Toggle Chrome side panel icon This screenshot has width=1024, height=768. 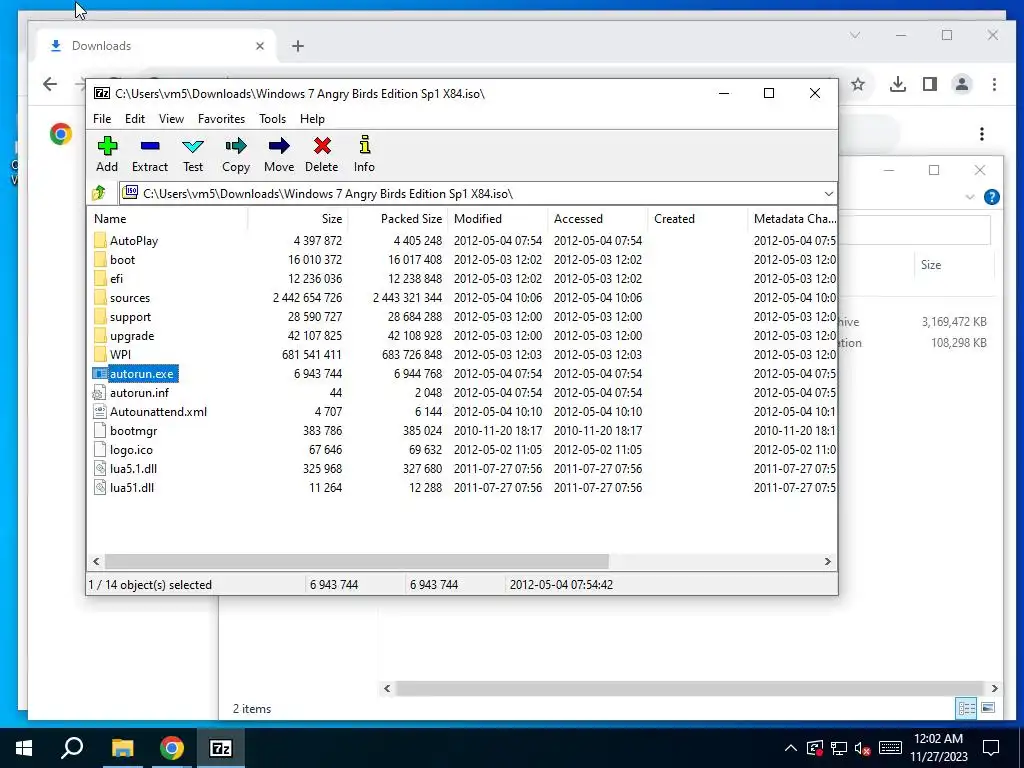[930, 84]
